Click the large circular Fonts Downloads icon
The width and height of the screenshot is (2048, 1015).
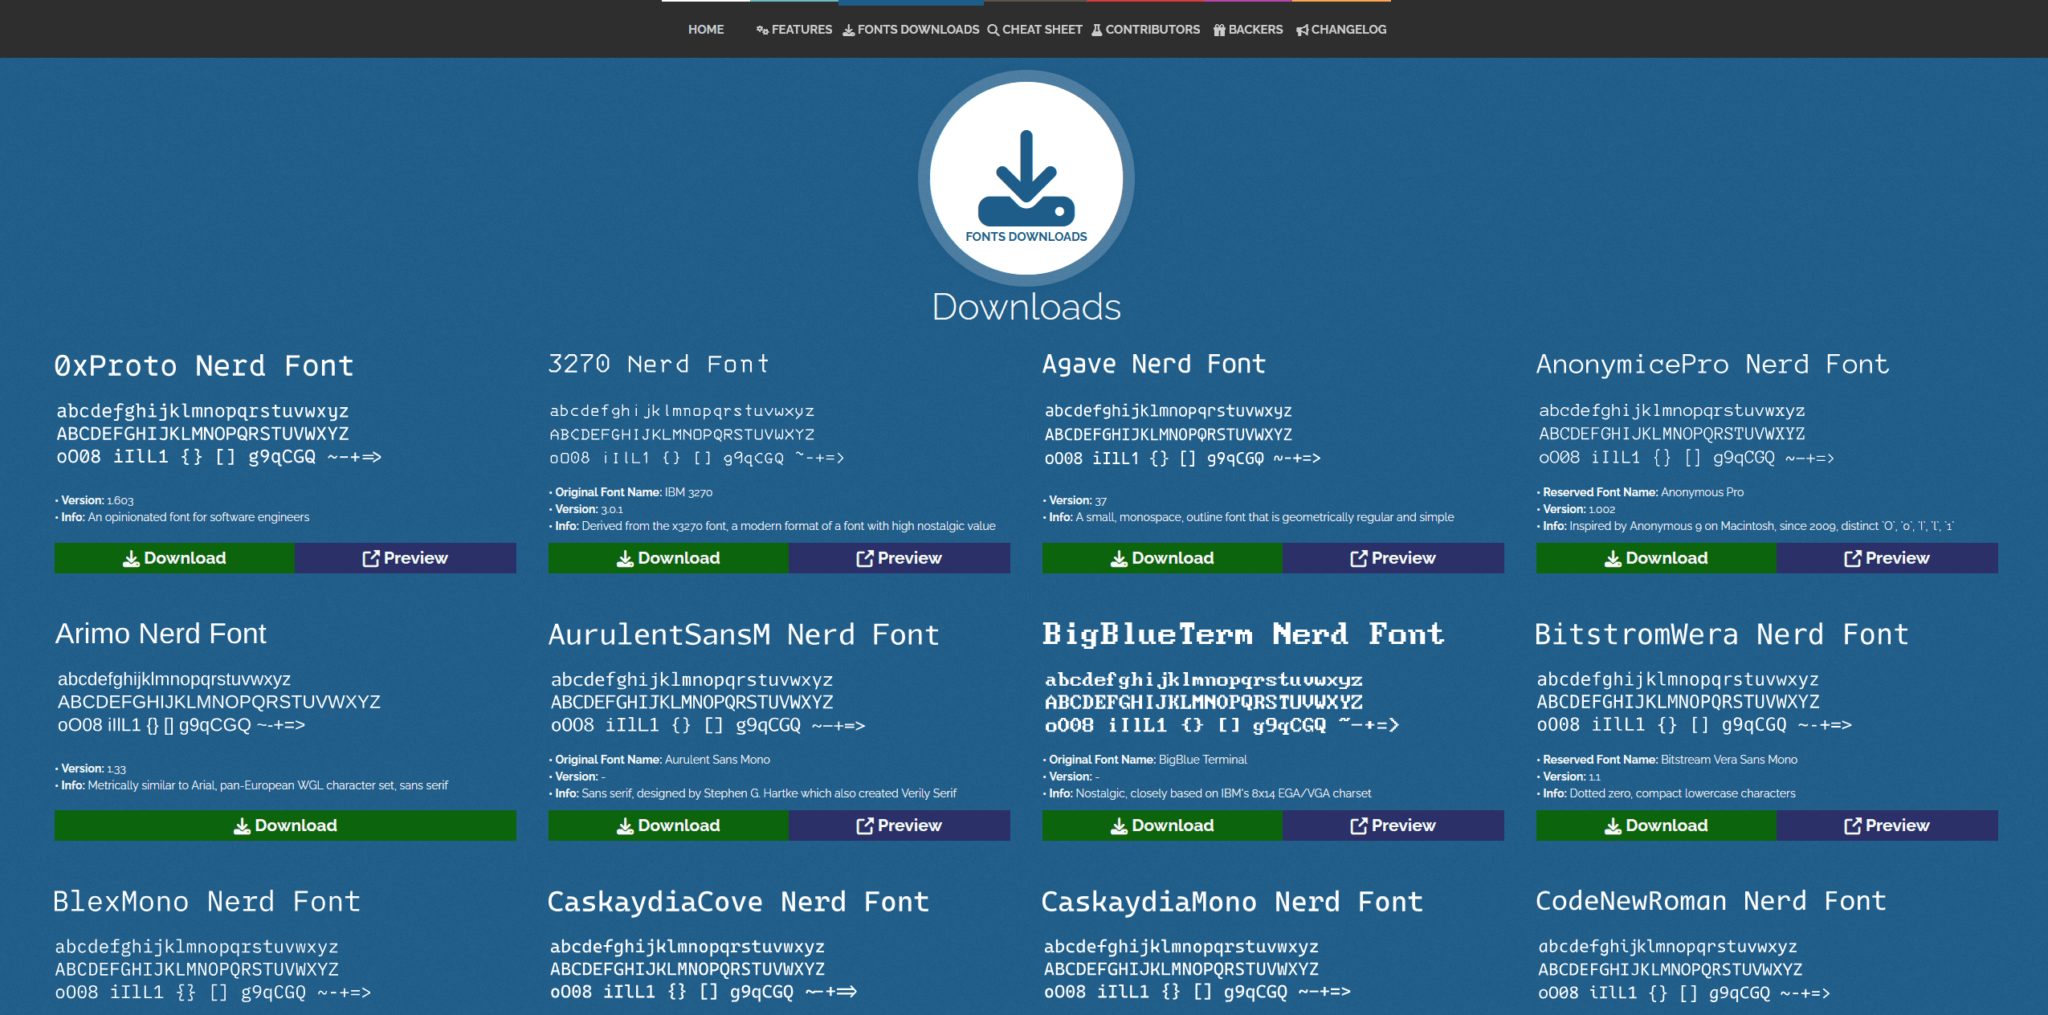(1025, 177)
